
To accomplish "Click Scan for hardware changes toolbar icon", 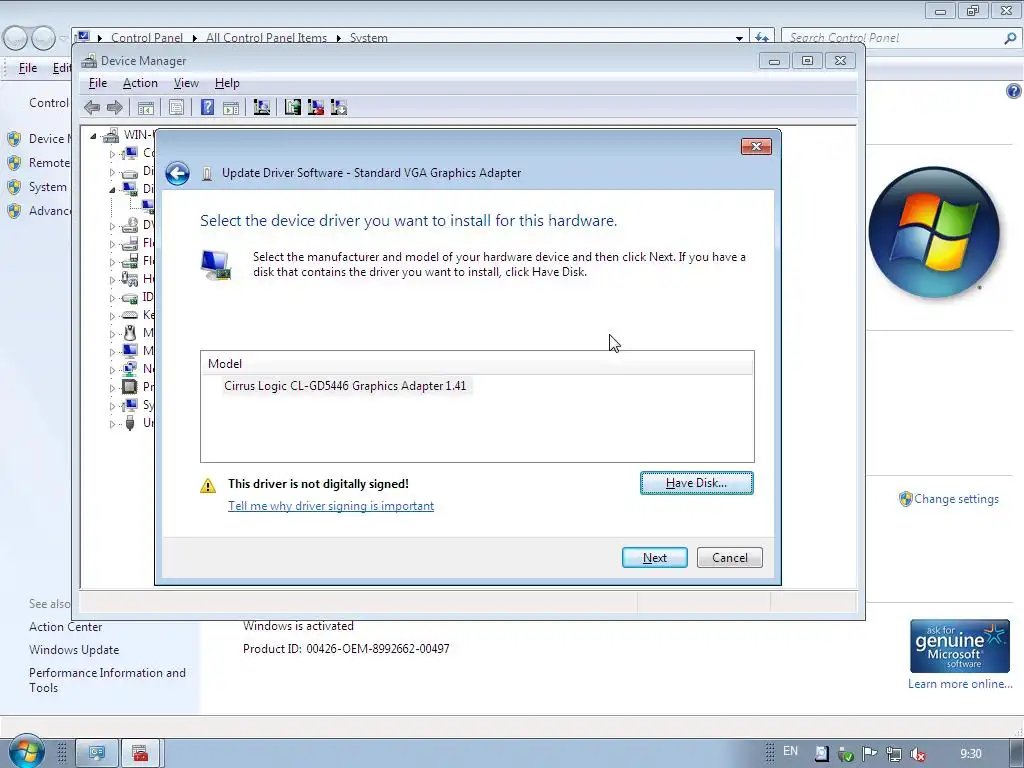I will [262, 107].
